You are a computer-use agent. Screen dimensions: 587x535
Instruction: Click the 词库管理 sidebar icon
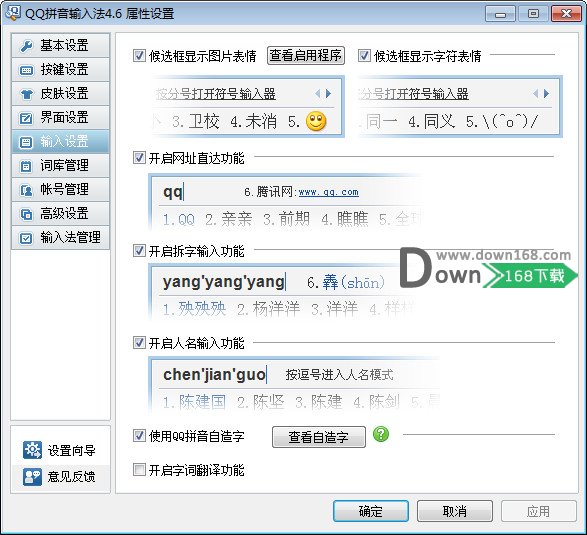[x=26, y=166]
